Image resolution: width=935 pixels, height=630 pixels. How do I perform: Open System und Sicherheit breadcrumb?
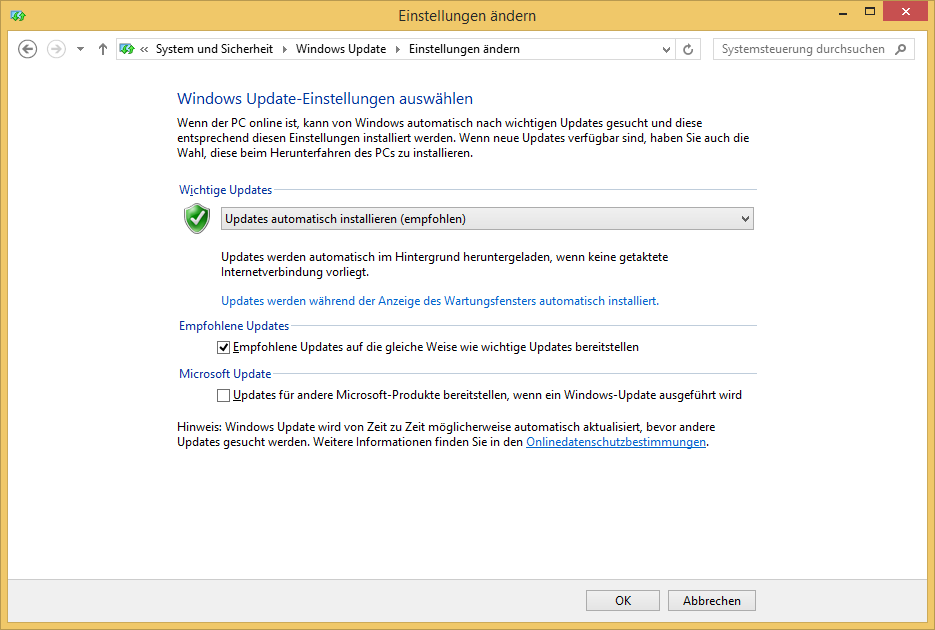[214, 49]
